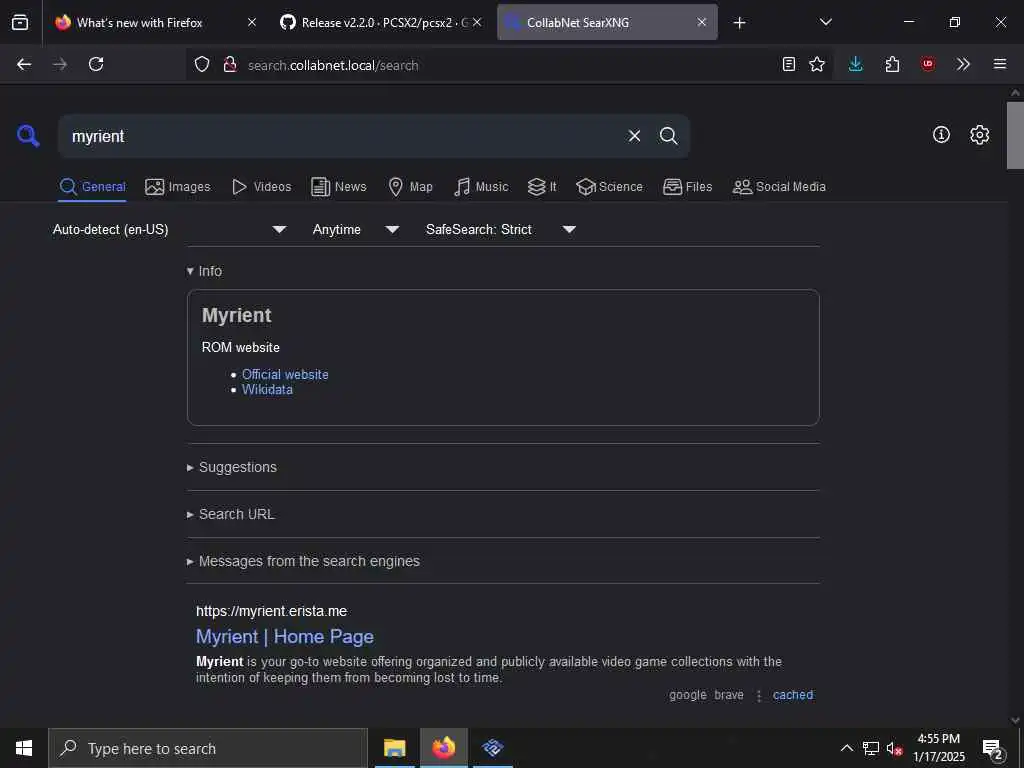Switch to the Science category

609,187
